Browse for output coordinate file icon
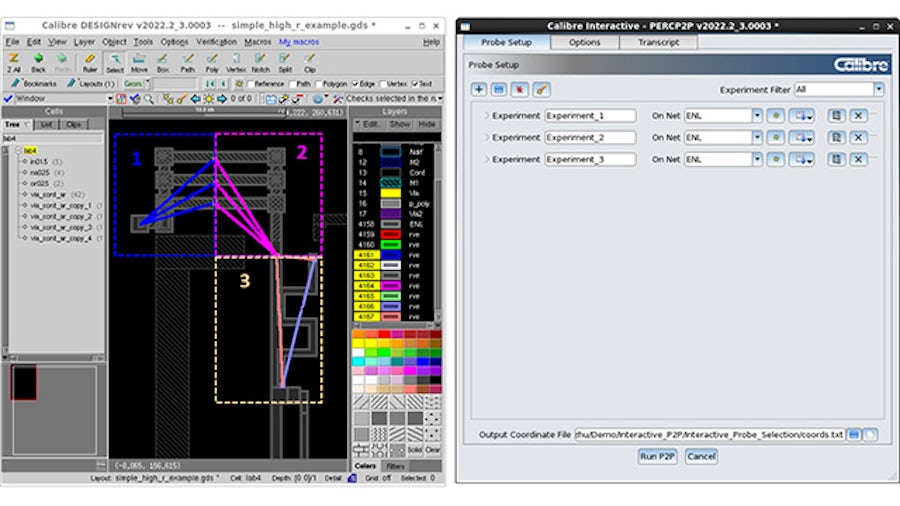The width and height of the screenshot is (900, 506). (x=854, y=435)
